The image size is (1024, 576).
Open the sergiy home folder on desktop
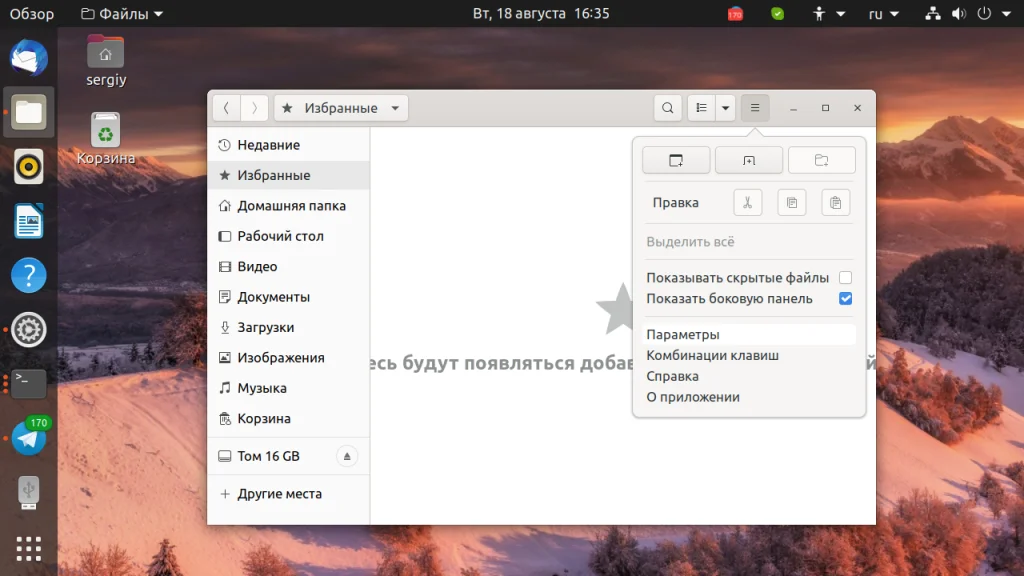(x=106, y=61)
